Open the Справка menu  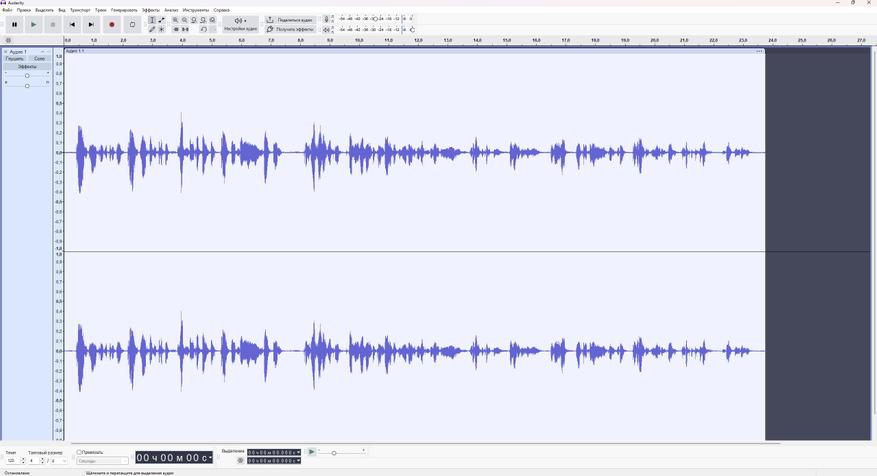(x=221, y=10)
